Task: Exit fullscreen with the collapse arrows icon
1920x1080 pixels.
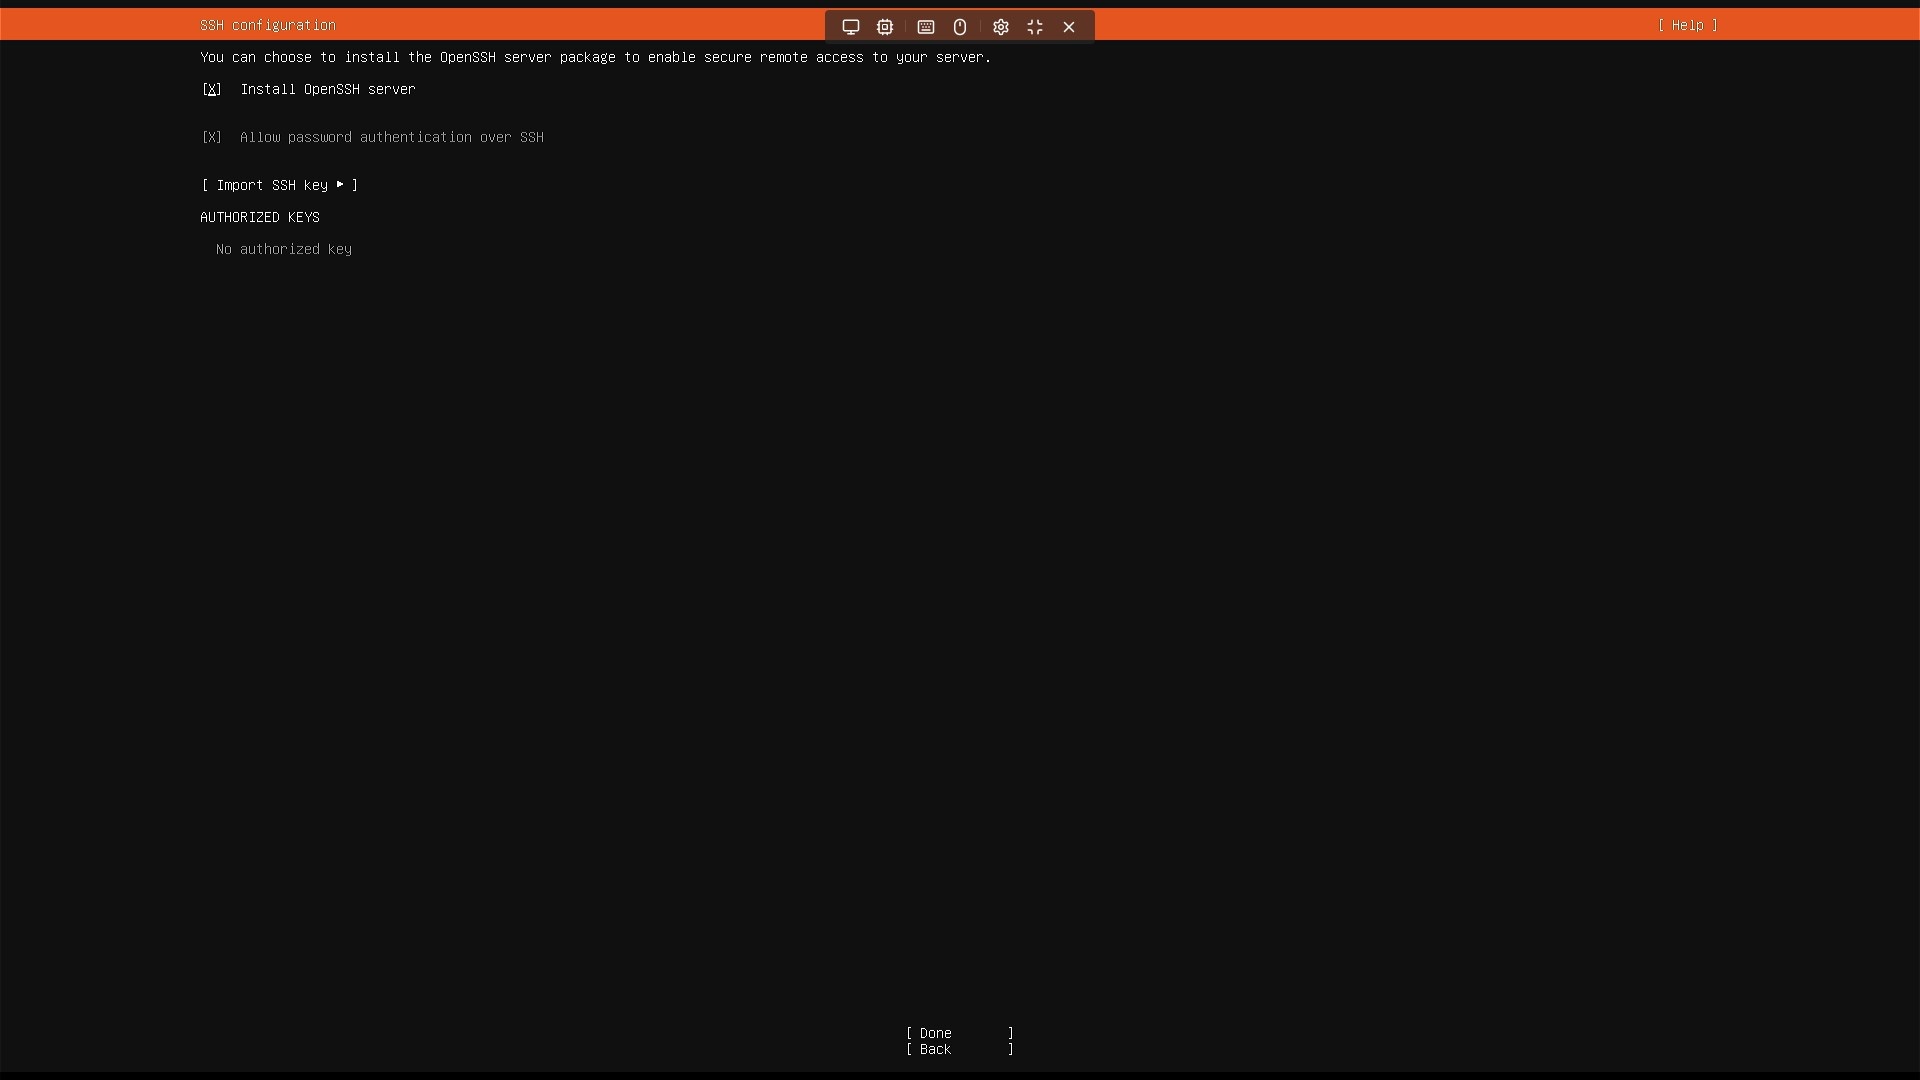Action: click(1035, 27)
